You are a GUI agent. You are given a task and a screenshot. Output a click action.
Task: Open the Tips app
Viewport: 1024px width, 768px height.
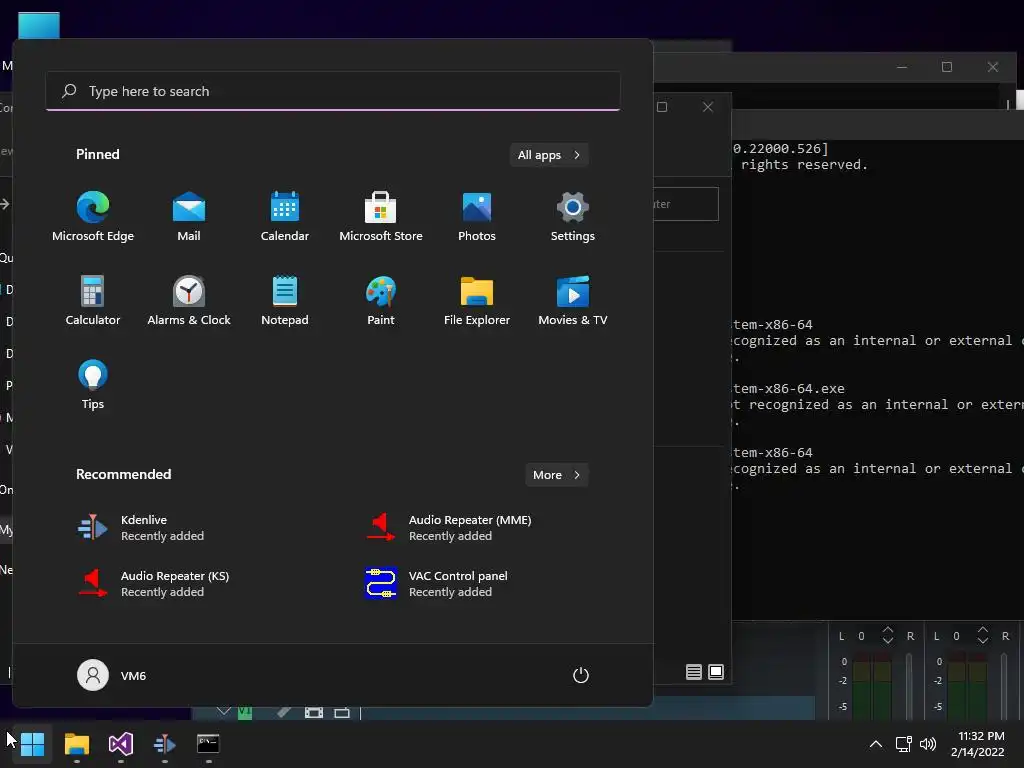coord(93,385)
